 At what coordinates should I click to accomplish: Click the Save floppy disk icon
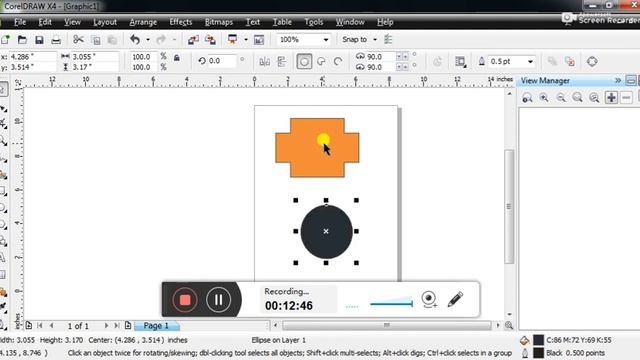(x=39, y=40)
